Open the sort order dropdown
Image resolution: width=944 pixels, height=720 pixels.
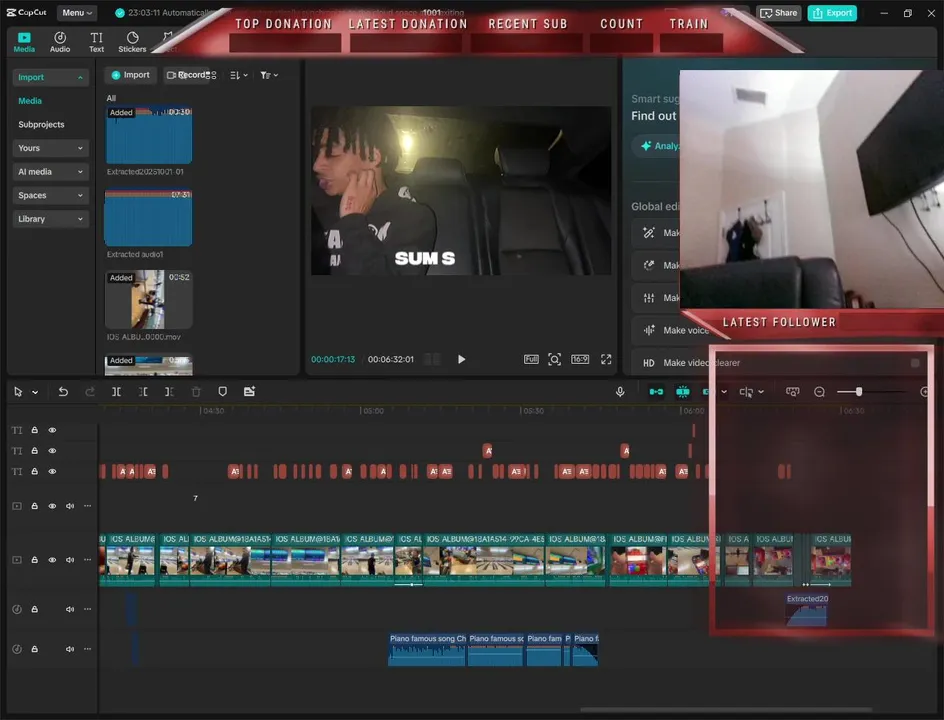tap(239, 75)
